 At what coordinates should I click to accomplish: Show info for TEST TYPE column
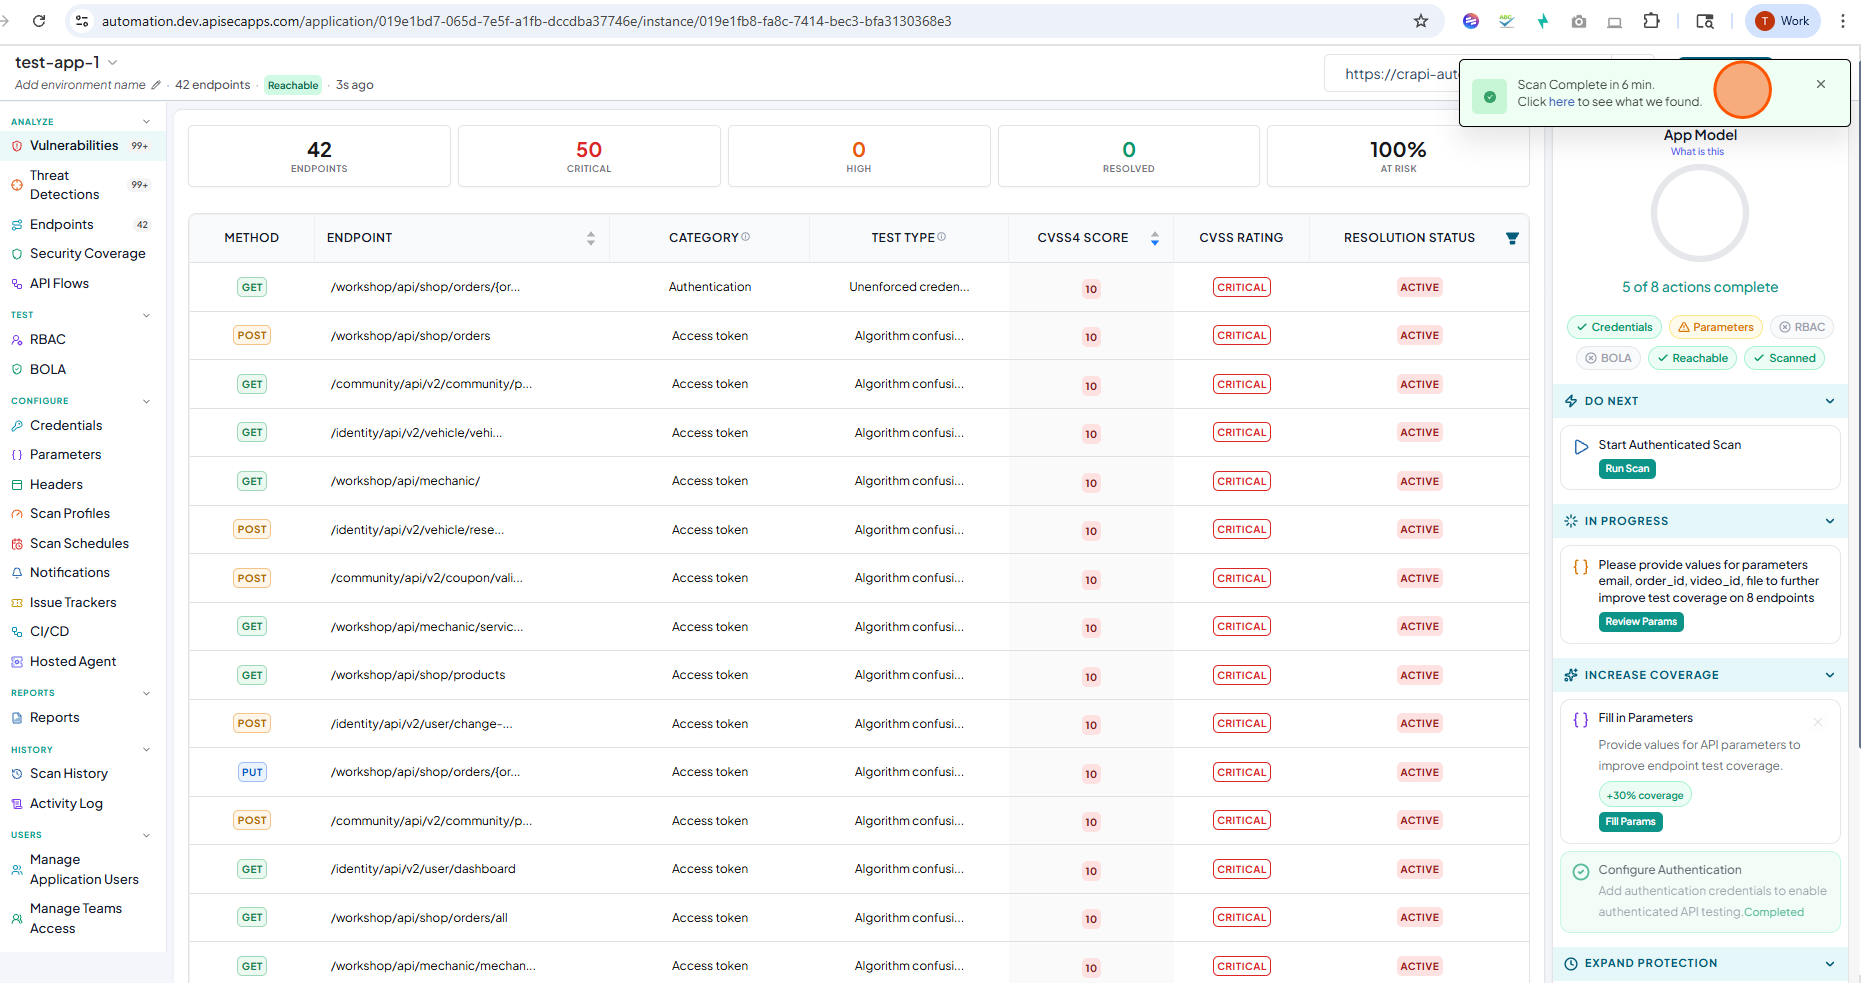942,237
